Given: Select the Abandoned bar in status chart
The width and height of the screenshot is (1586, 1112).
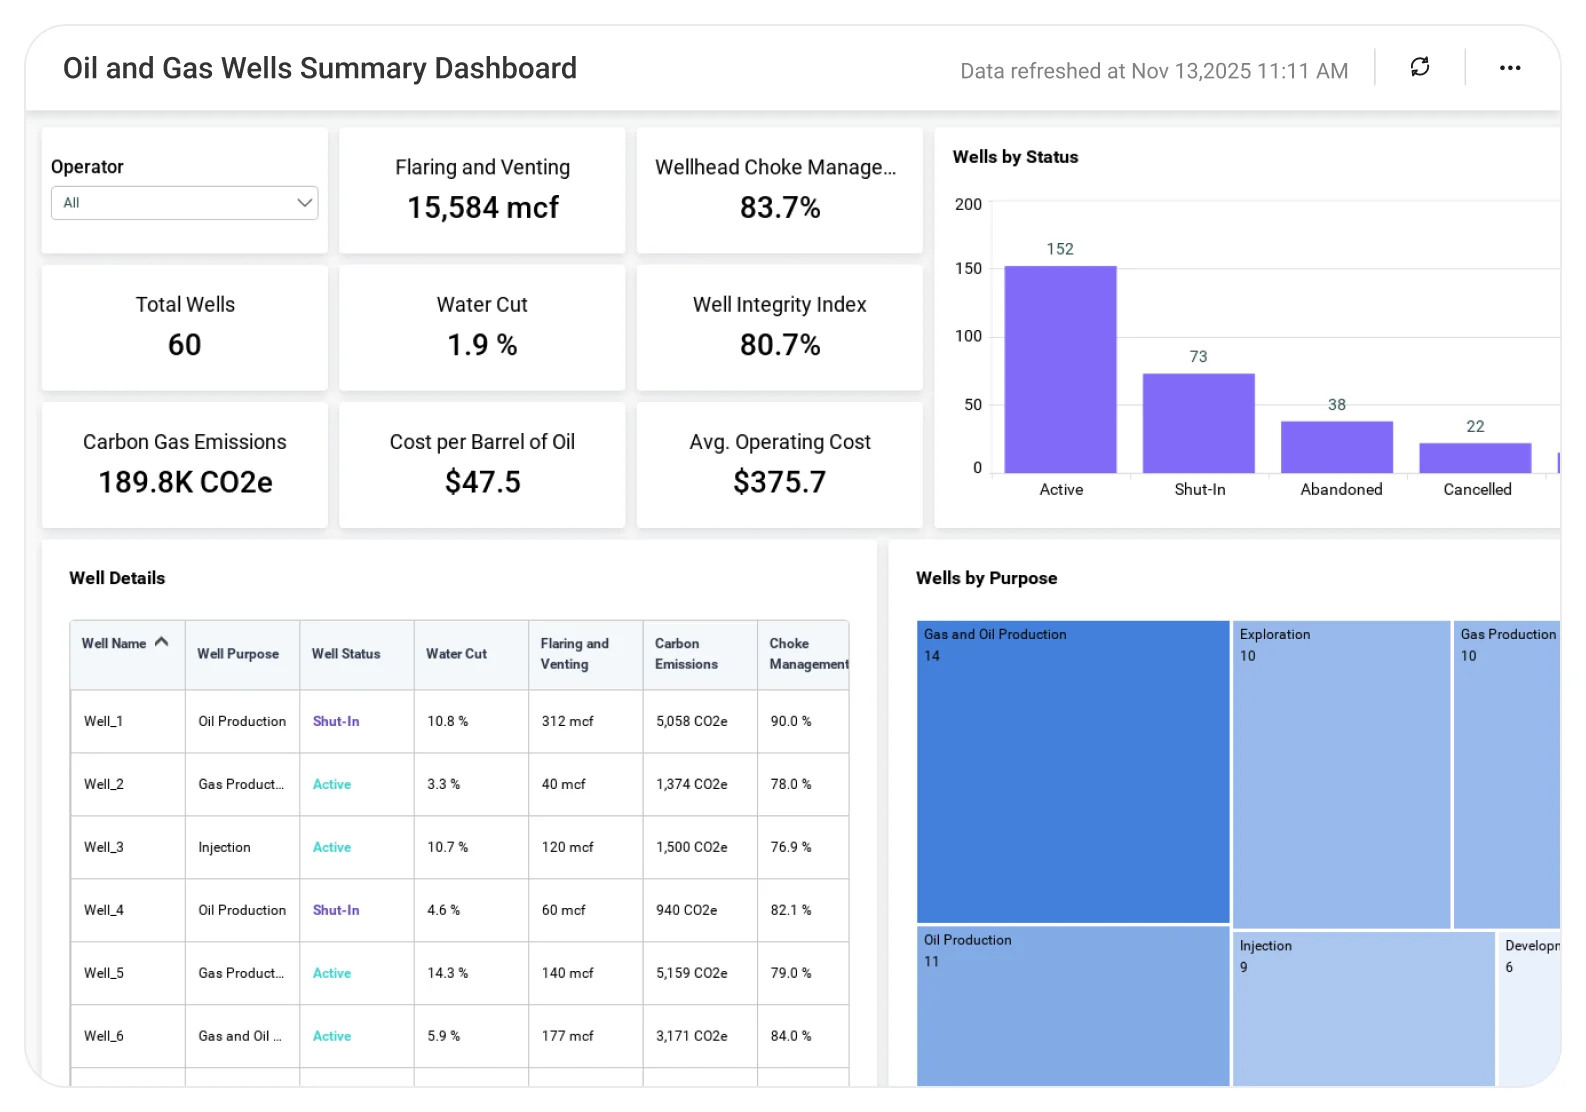Looking at the screenshot, I should pos(1336,447).
